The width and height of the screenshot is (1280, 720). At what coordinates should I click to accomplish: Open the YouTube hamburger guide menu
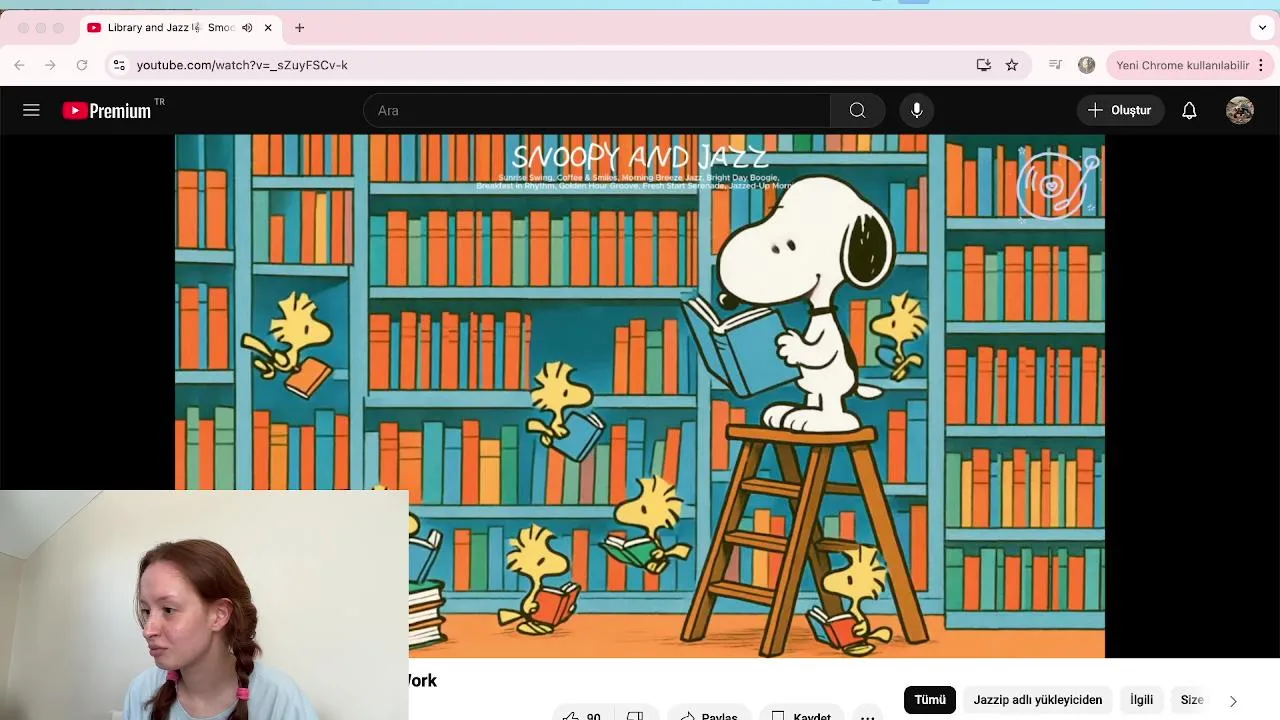(x=31, y=110)
